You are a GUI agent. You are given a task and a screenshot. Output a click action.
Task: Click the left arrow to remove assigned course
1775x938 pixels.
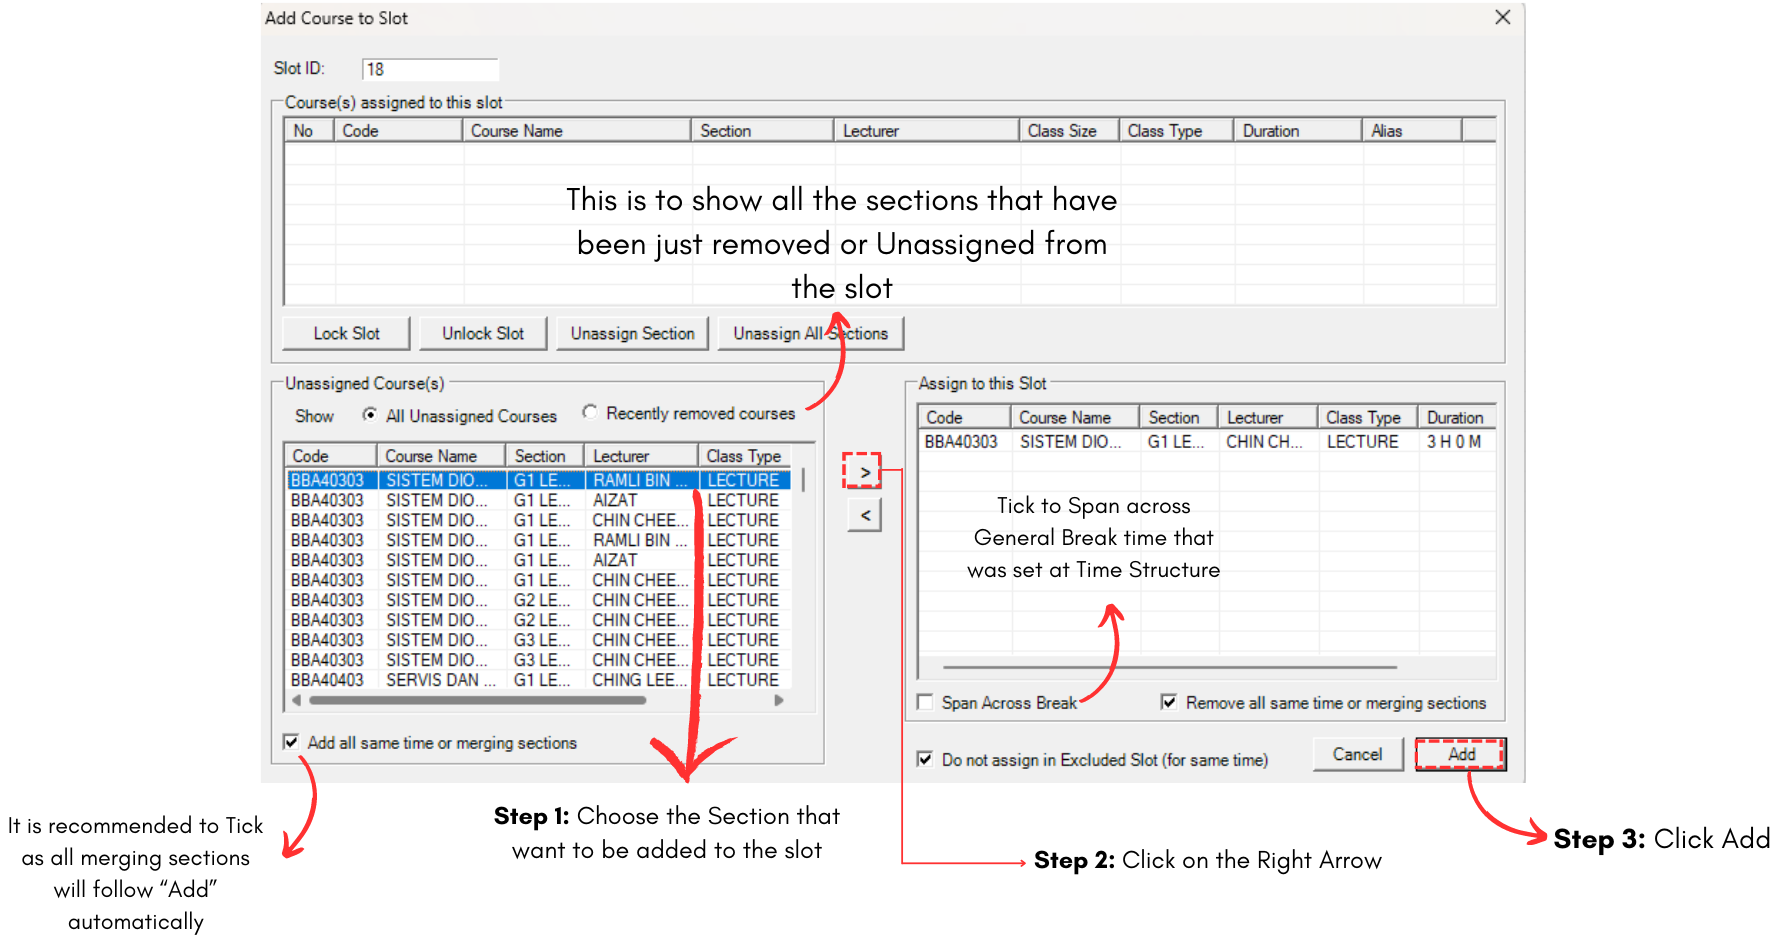(x=863, y=514)
